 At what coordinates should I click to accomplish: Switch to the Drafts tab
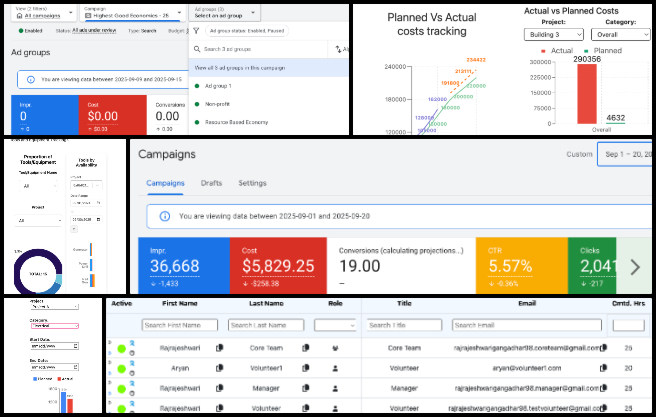tap(211, 184)
